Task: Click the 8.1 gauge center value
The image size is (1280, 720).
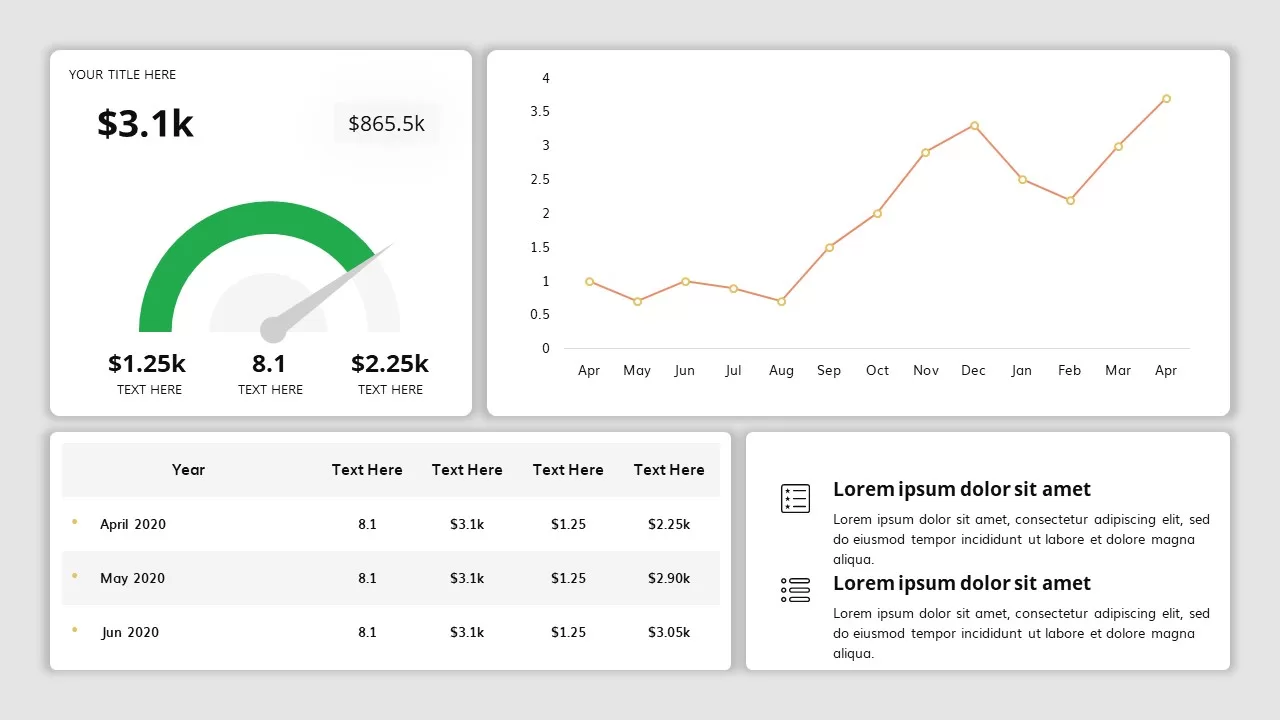Action: pos(269,363)
